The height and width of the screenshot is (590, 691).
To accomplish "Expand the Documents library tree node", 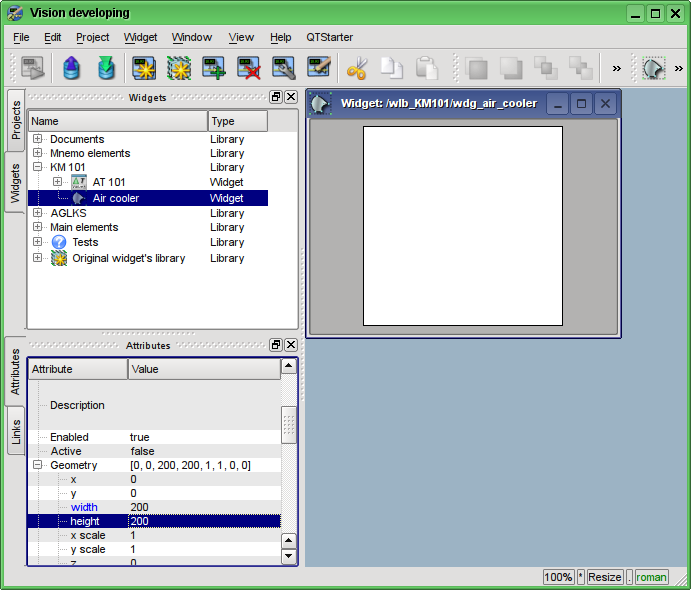I will pyautogui.click(x=38, y=139).
